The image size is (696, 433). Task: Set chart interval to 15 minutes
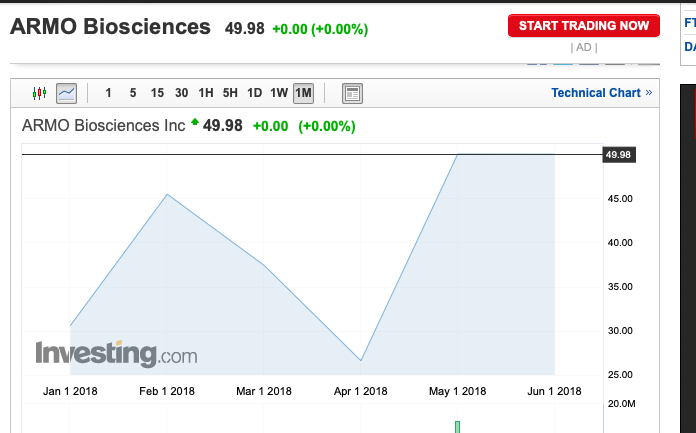[x=157, y=93]
